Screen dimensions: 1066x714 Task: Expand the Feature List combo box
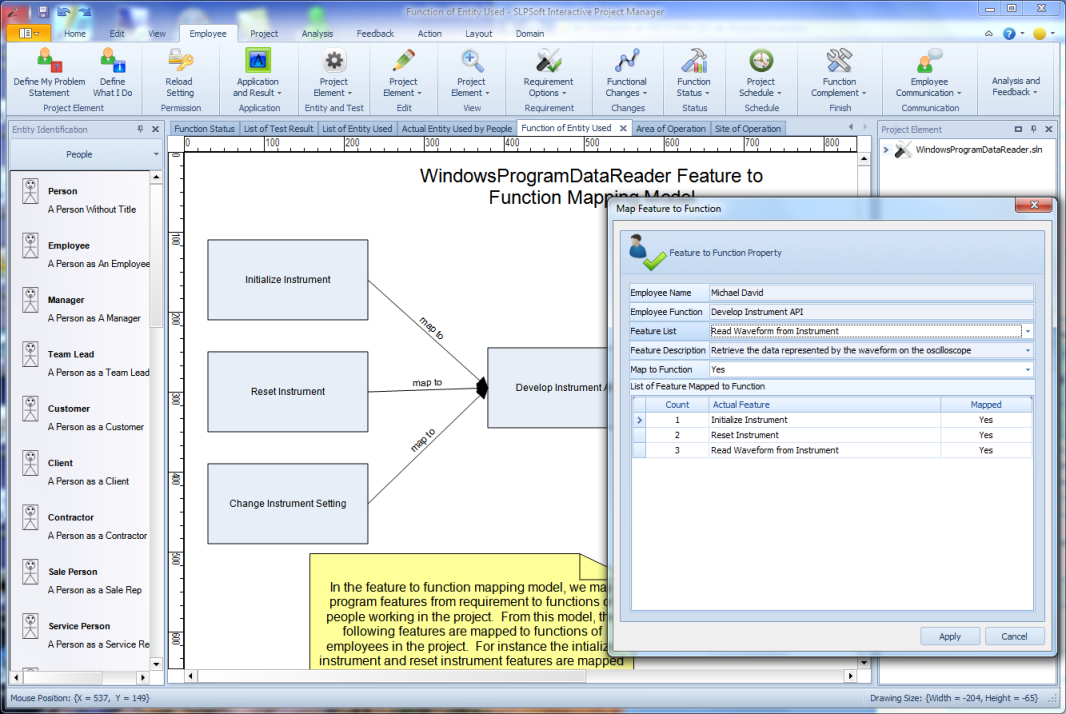click(1028, 331)
